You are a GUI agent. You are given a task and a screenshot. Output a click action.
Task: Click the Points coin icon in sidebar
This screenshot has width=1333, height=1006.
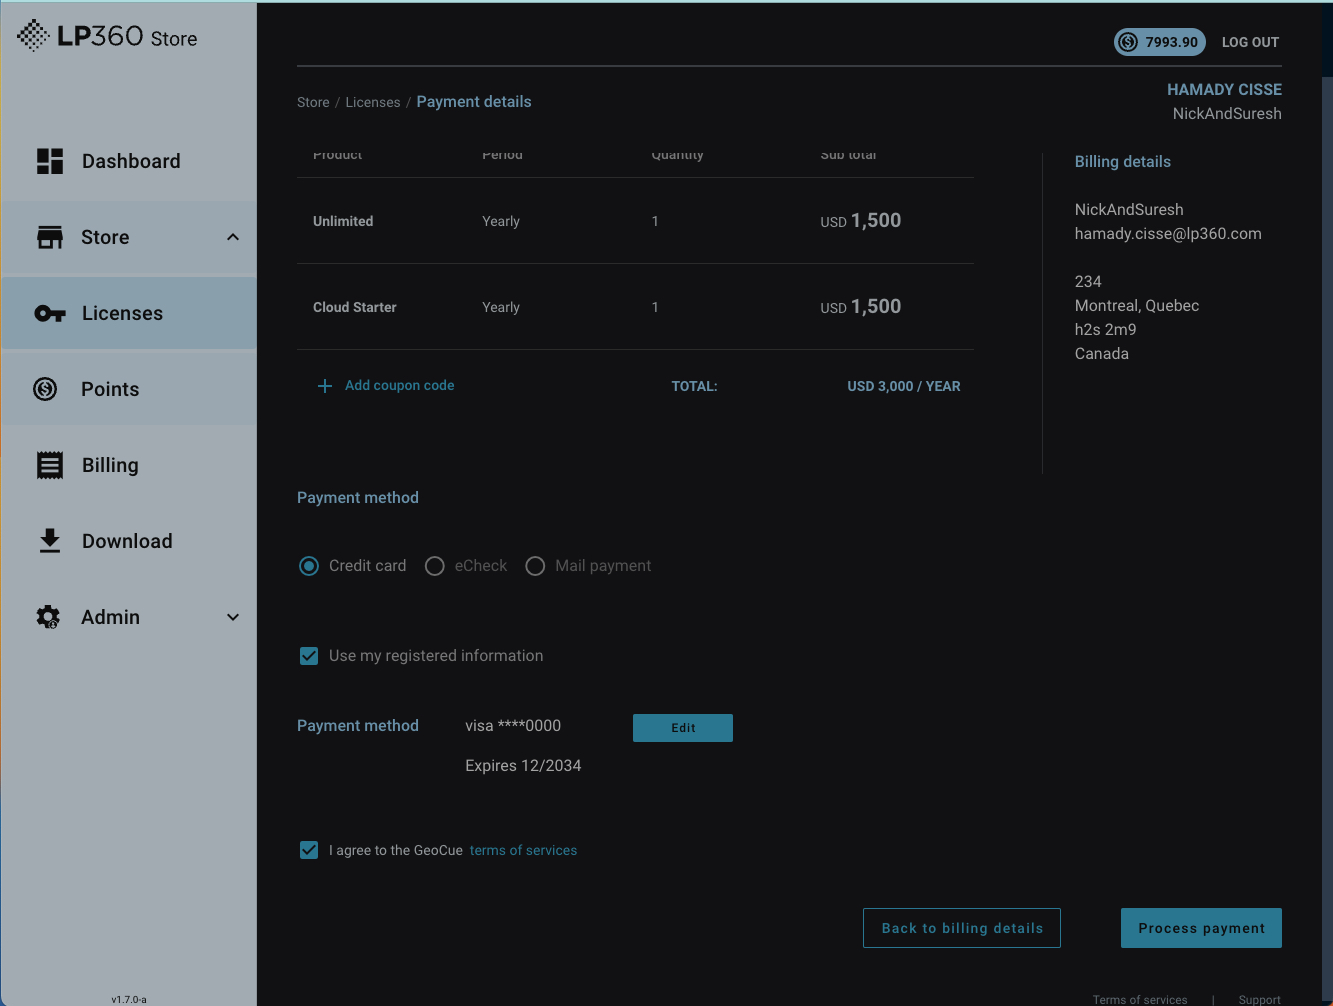(46, 389)
